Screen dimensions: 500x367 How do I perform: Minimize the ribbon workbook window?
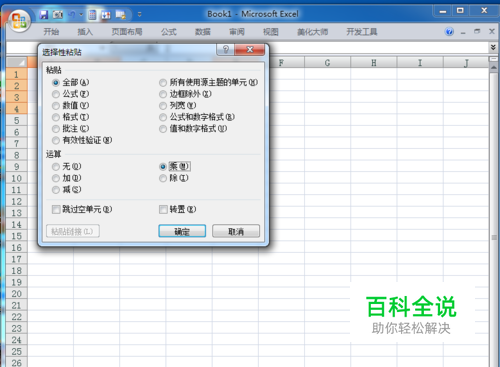[x=463, y=32]
